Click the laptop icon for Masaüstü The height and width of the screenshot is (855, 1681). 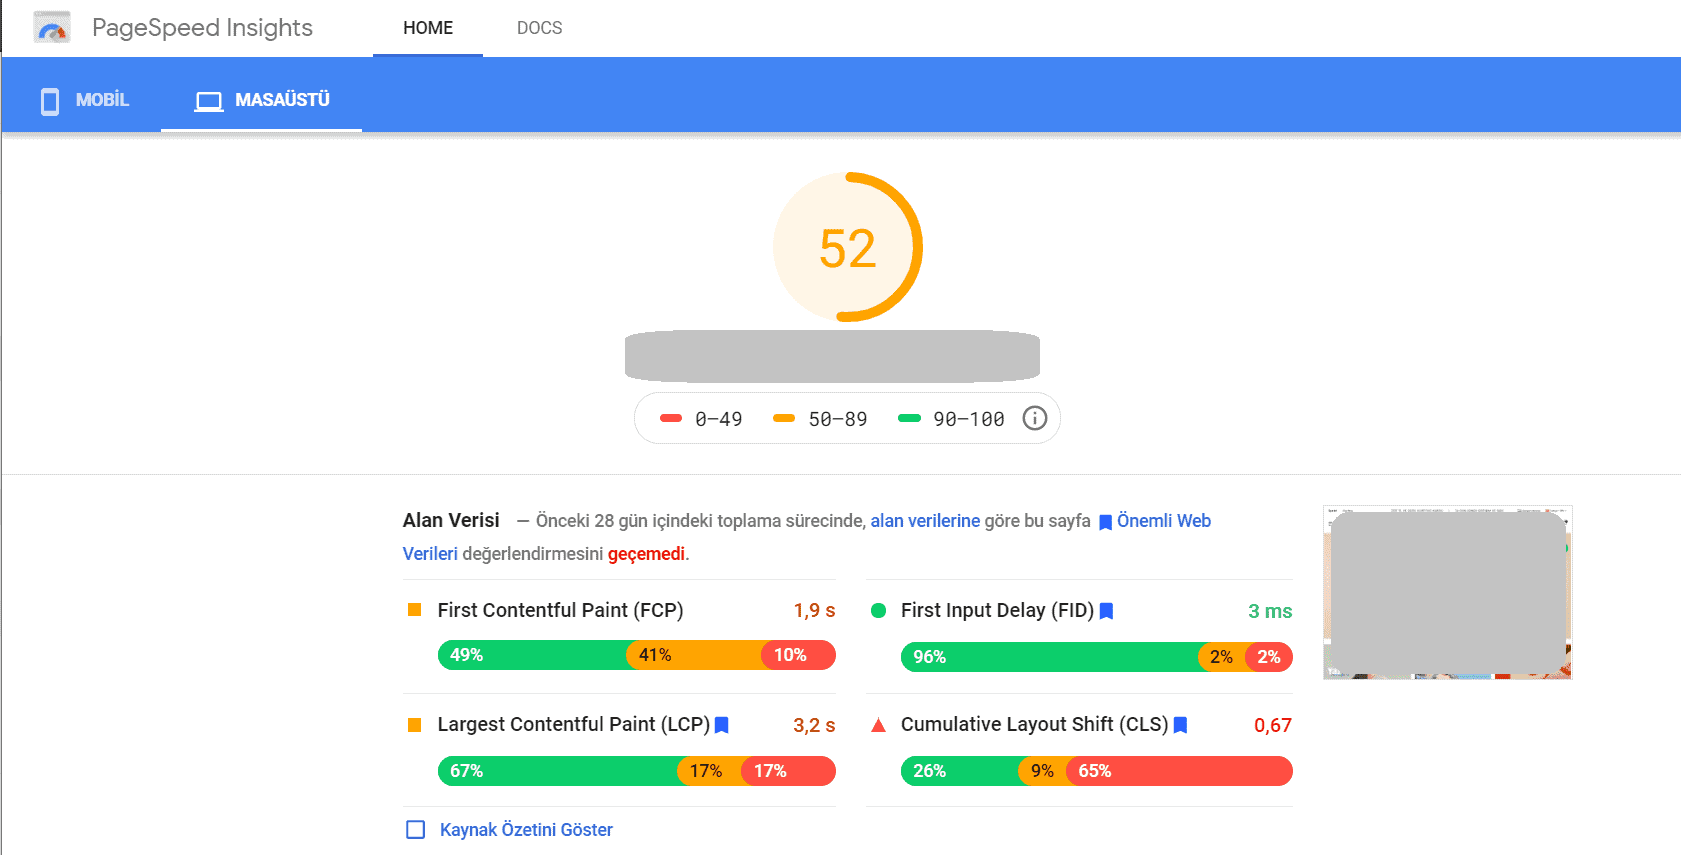coord(208,101)
